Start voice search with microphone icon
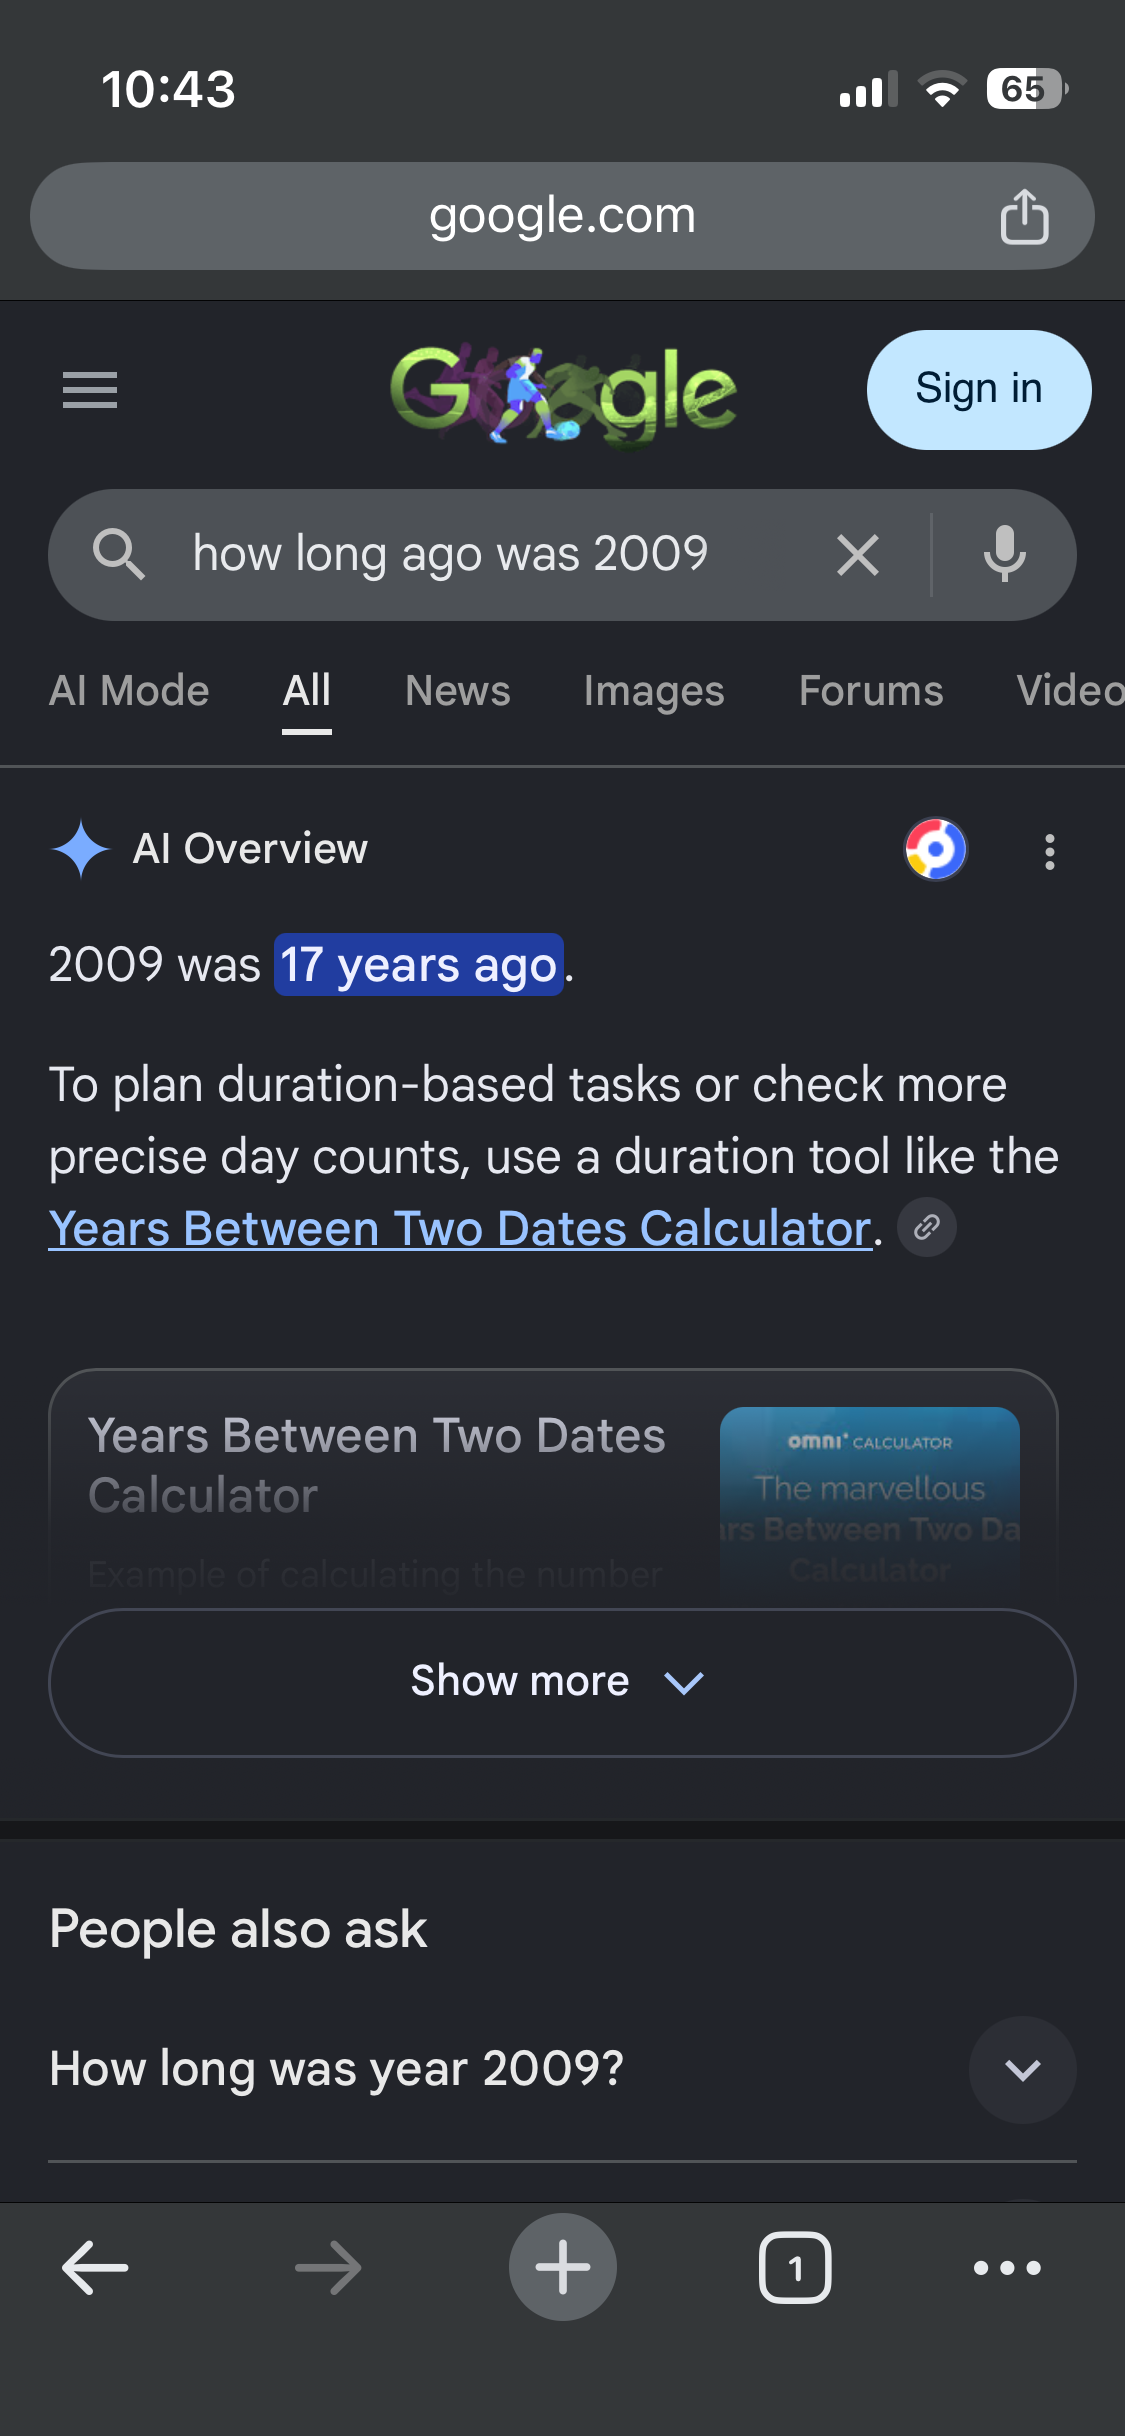 [1005, 554]
